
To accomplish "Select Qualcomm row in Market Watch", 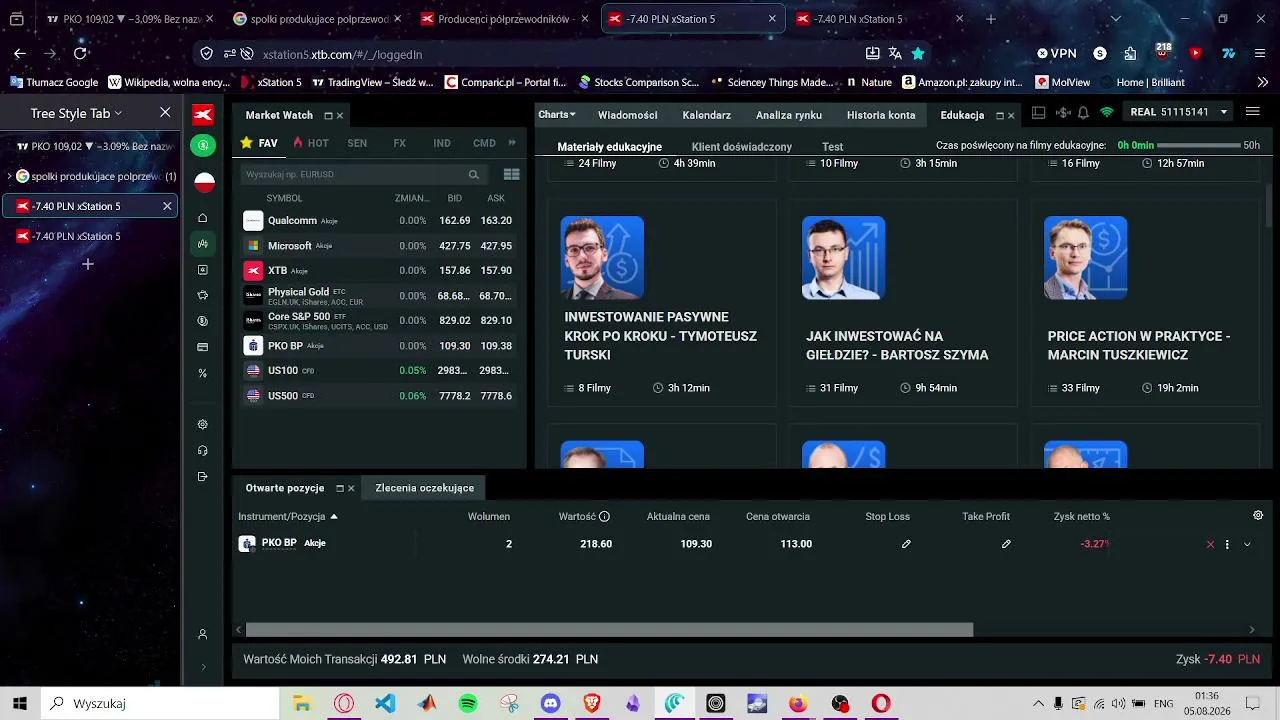I will click(x=379, y=221).
